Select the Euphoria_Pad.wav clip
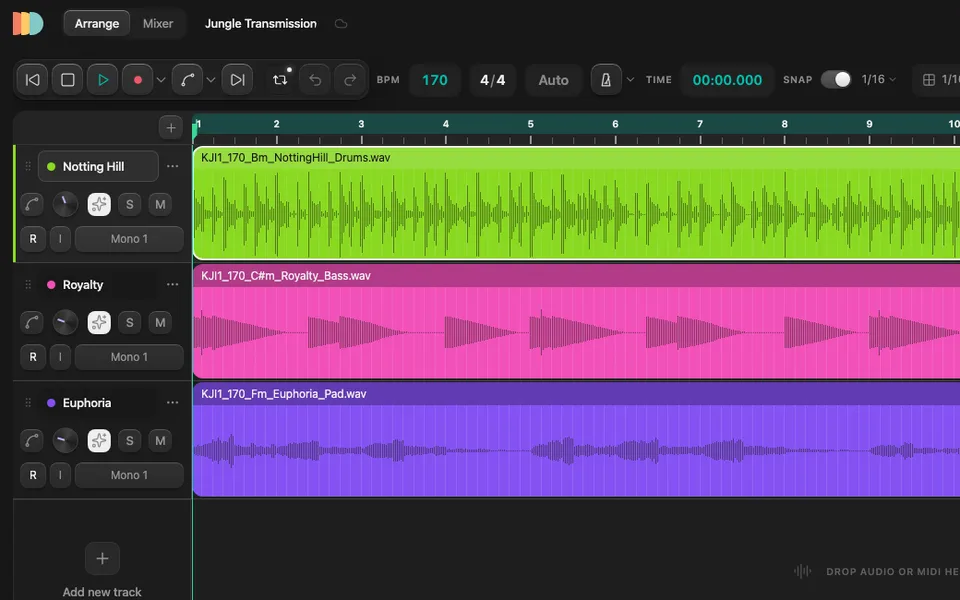The width and height of the screenshot is (960, 600). pyautogui.click(x=576, y=440)
